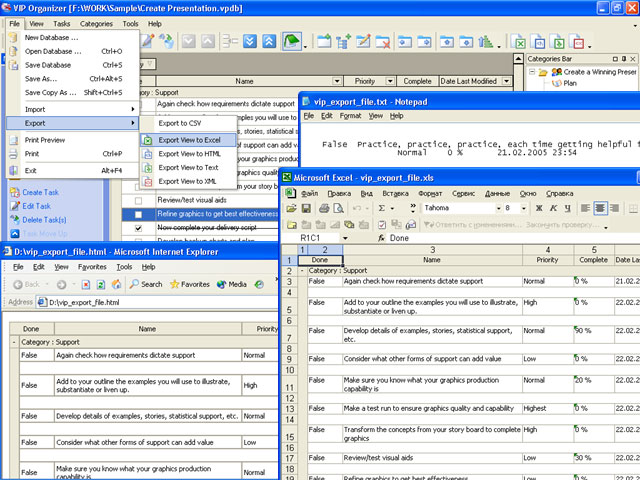Expand the R1C1 name box dropdown
This screenshot has width=640, height=480.
[346, 239]
